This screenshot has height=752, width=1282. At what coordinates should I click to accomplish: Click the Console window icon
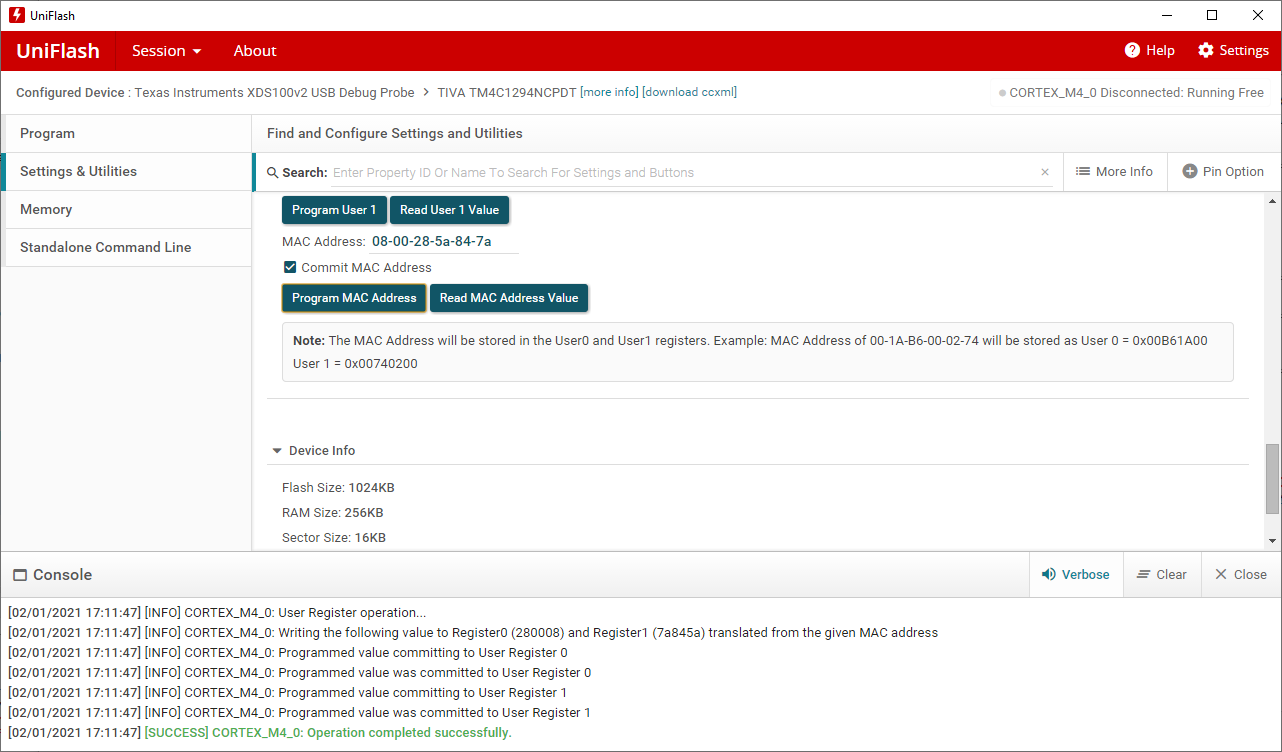coord(20,575)
